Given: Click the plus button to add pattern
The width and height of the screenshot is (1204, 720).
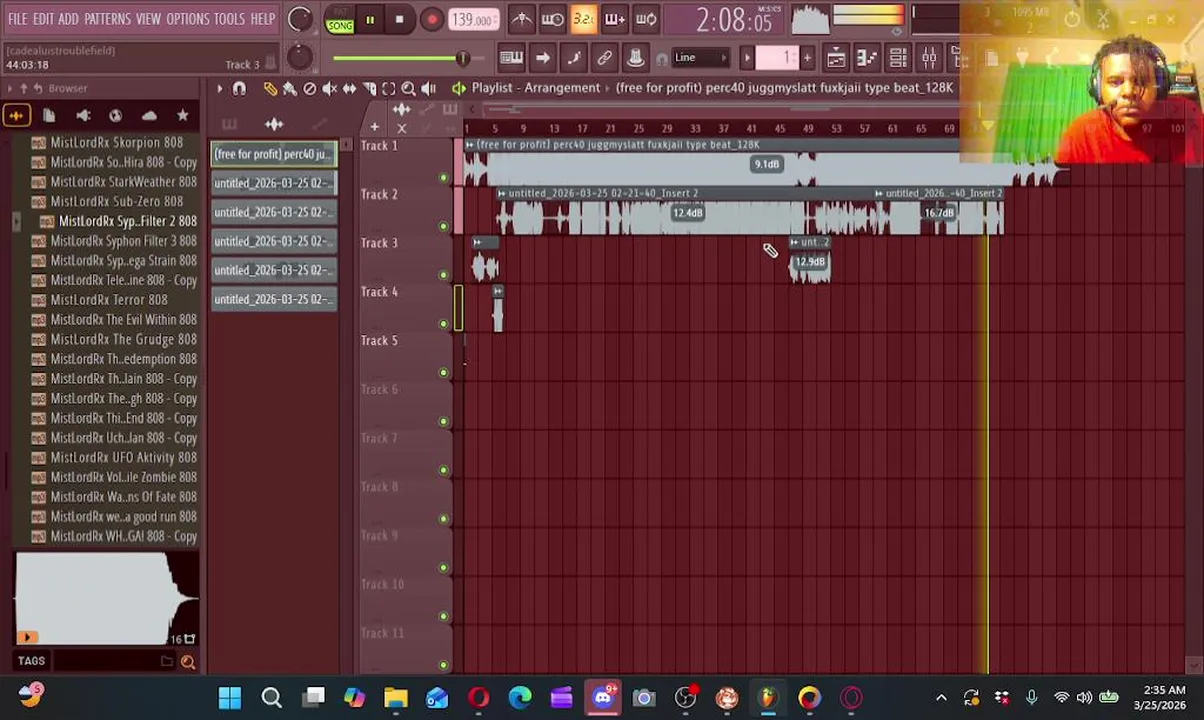Looking at the screenshot, I should coord(807,58).
